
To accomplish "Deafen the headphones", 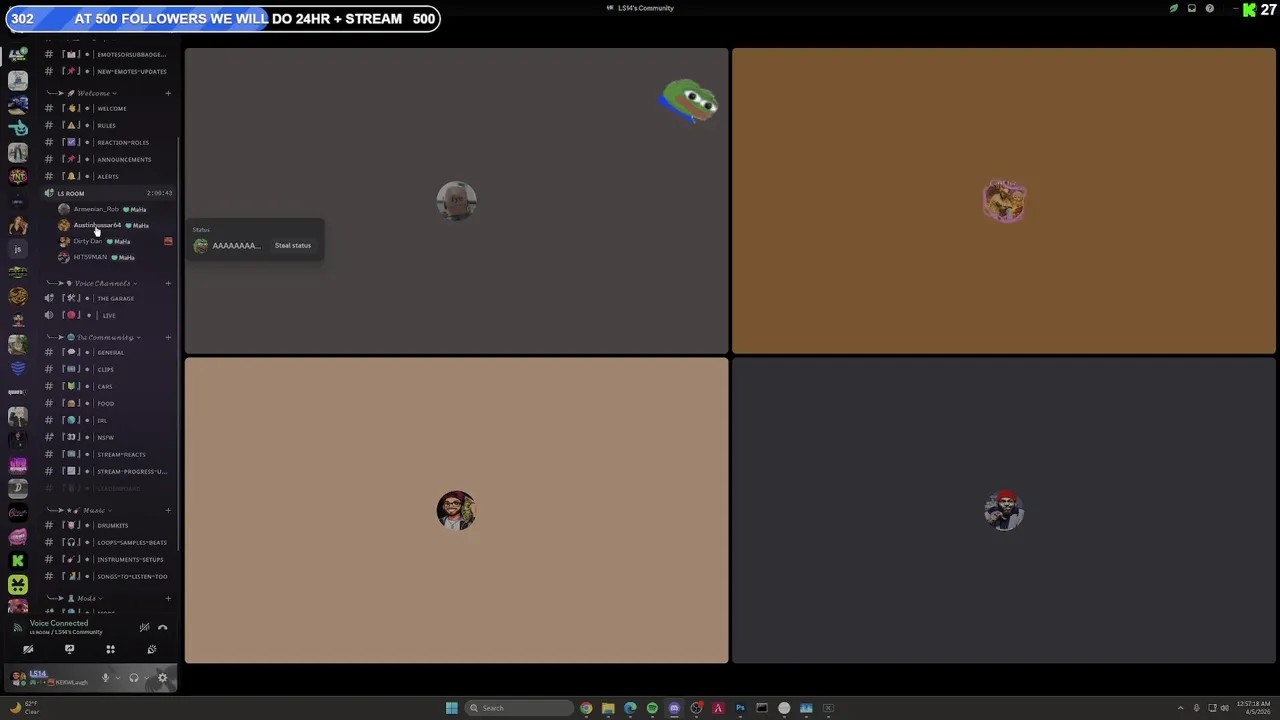I will (133, 677).
